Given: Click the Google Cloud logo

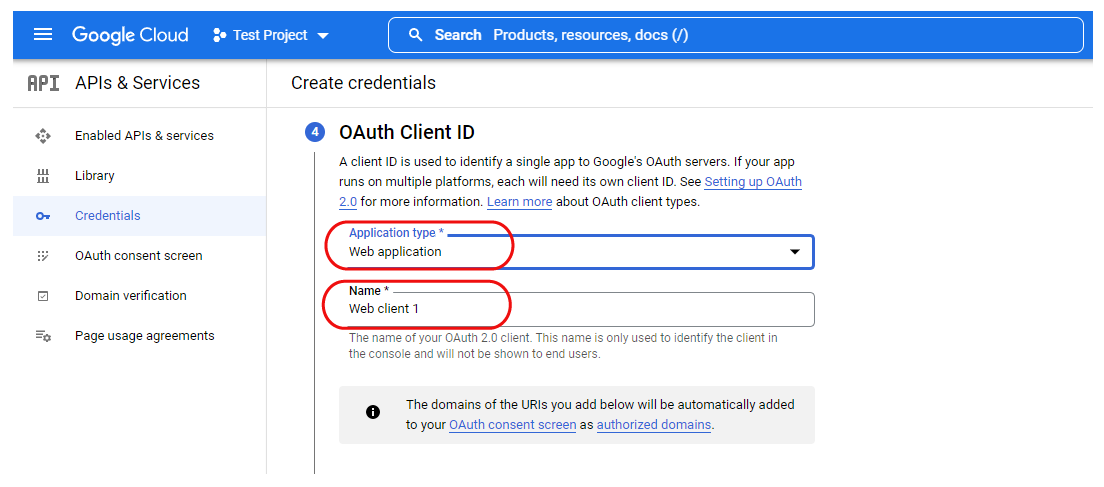Looking at the screenshot, I should pyautogui.click(x=130, y=35).
